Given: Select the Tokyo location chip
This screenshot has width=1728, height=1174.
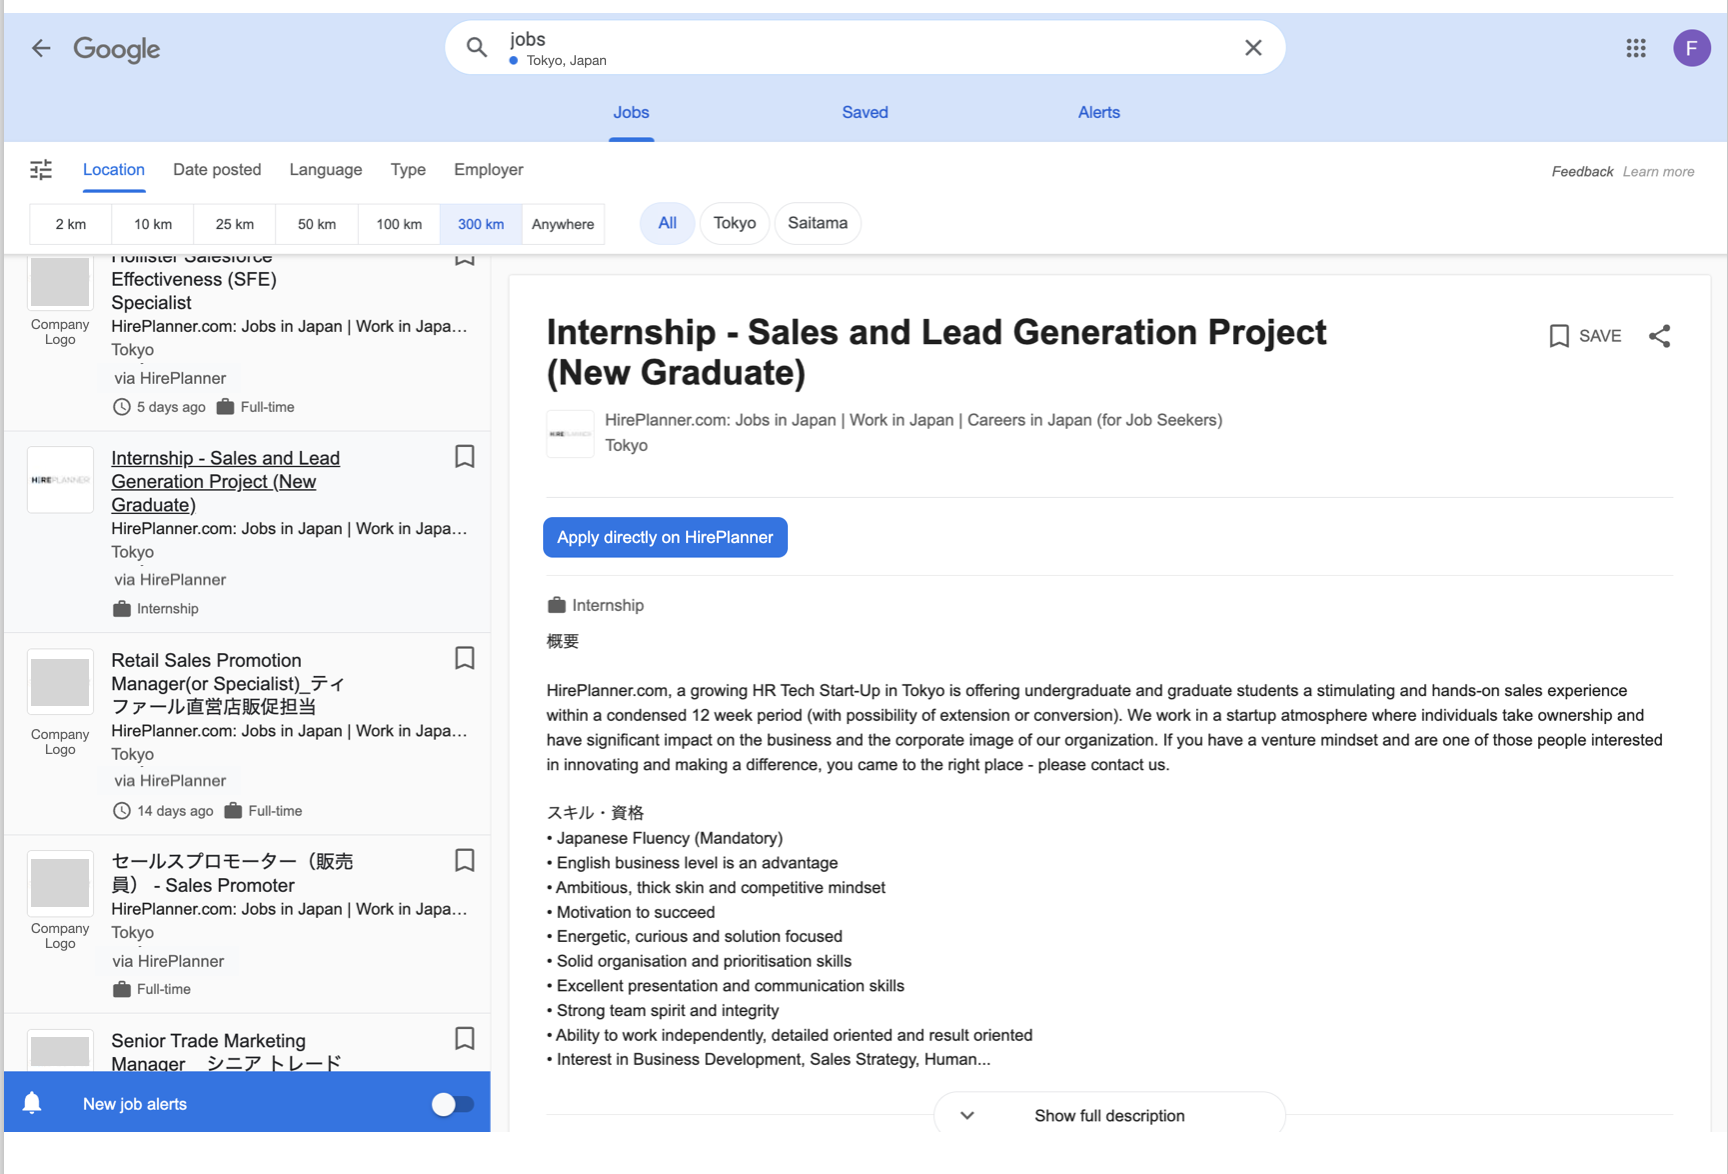Looking at the screenshot, I should pyautogui.click(x=734, y=223).
